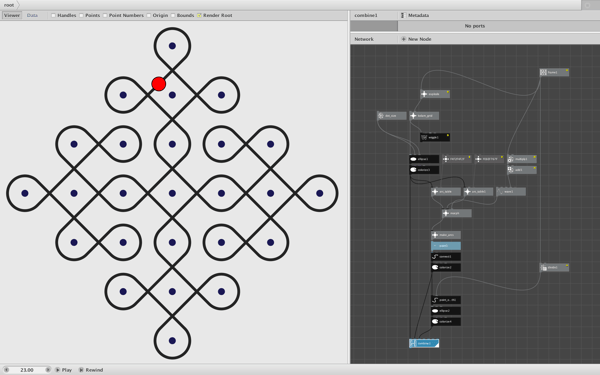
Task: Click the frame number field 23.00
Action: (x=27, y=370)
